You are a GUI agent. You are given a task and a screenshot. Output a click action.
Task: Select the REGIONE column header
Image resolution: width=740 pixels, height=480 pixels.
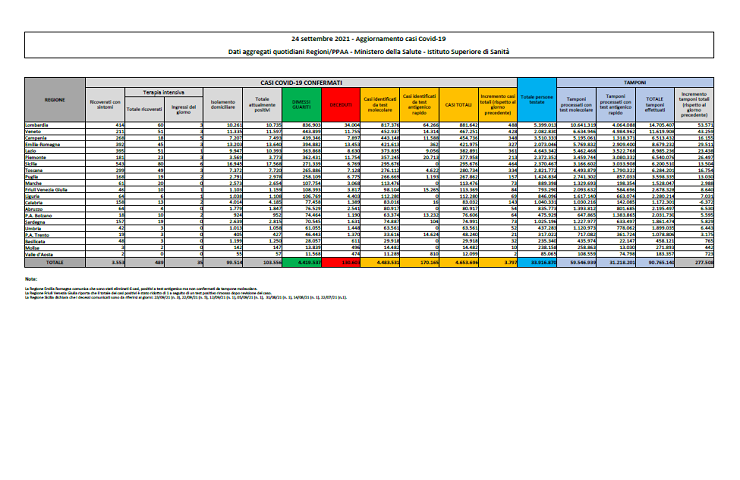pos(56,100)
